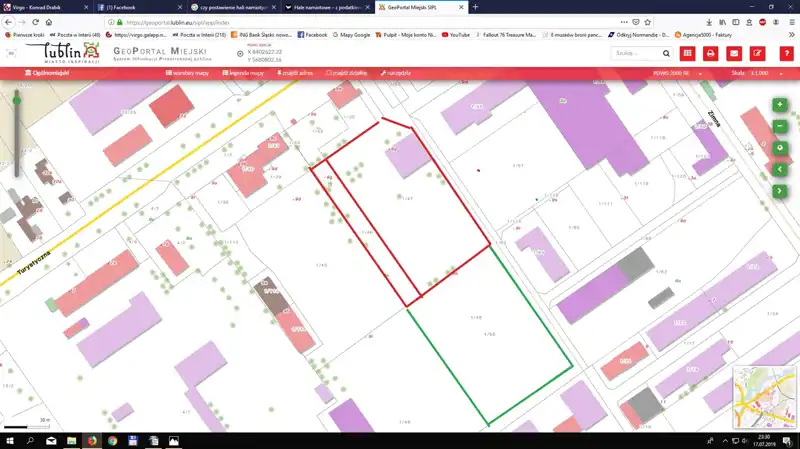Switch to the Hale namiotowe tab
The width and height of the screenshot is (800, 449).
tap(327, 7)
